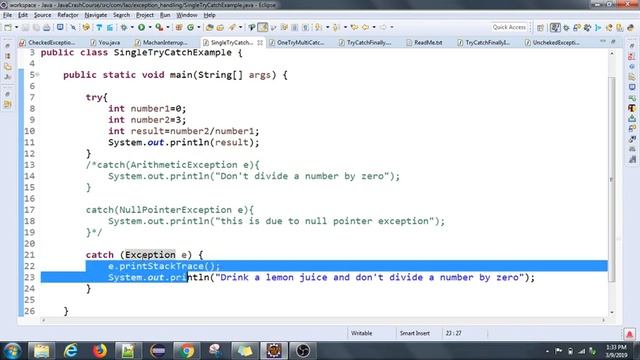
Task: Click the Print toolbar icon
Action: pyautogui.click(x=47, y=27)
